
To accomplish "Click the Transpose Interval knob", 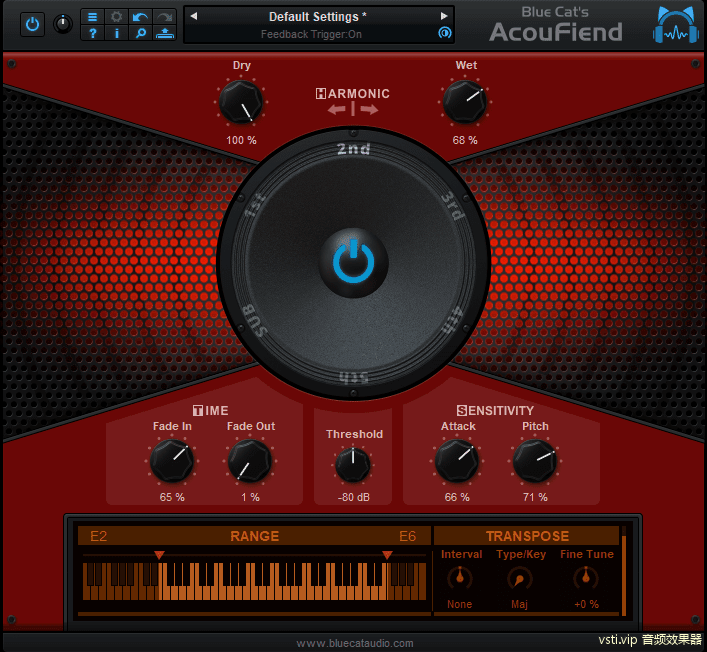I will 460,578.
